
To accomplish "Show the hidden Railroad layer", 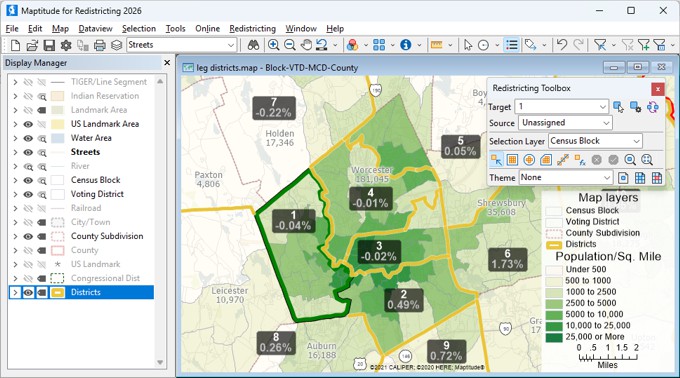I will tap(28, 209).
